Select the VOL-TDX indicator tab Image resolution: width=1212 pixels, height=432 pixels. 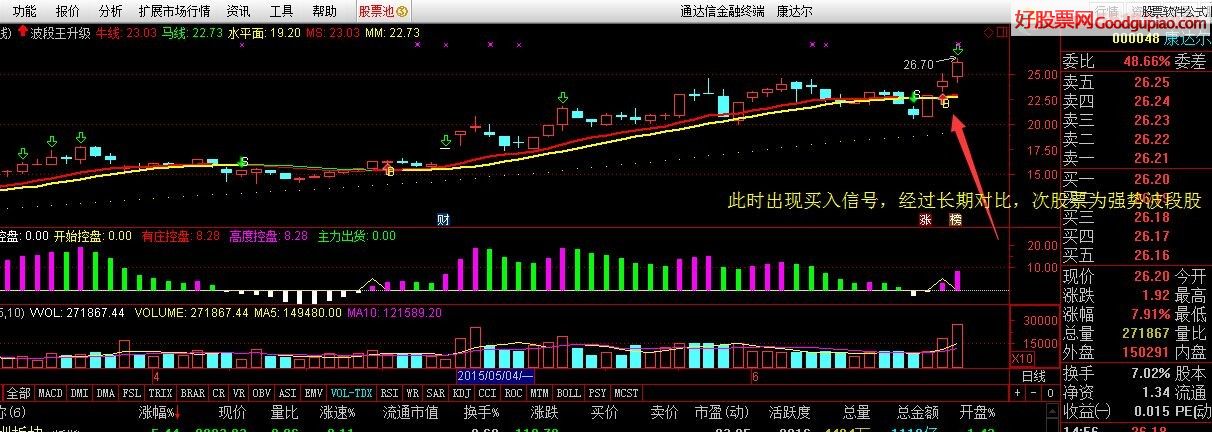[352, 393]
